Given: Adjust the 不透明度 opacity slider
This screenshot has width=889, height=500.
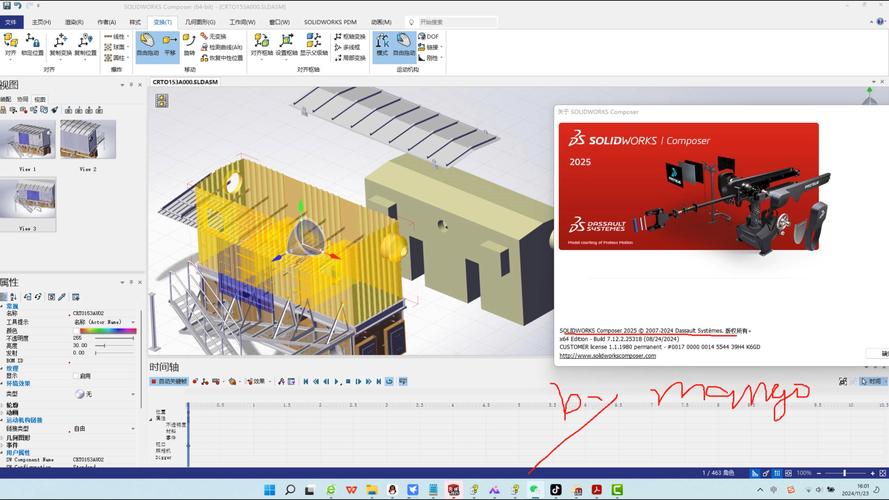Looking at the screenshot, I should 114,338.
